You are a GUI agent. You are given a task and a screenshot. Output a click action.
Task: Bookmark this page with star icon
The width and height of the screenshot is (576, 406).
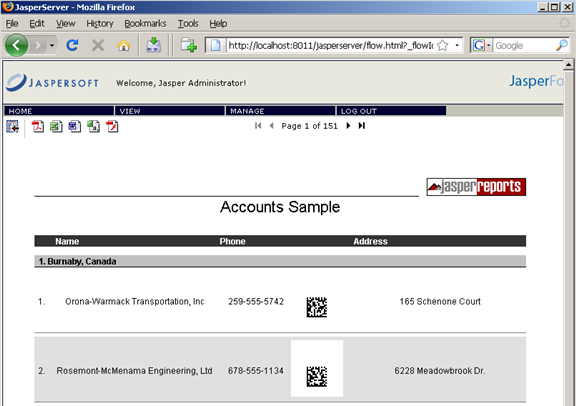443,46
